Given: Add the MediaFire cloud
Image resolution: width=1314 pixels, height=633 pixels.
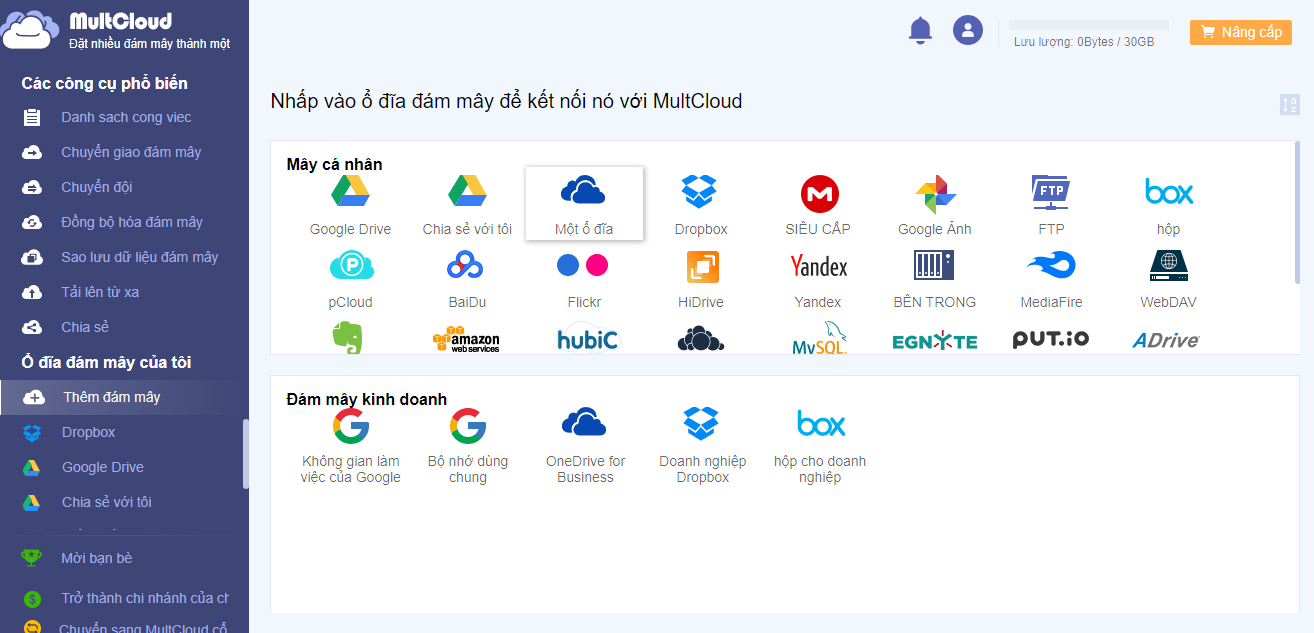Looking at the screenshot, I should [x=1051, y=279].
